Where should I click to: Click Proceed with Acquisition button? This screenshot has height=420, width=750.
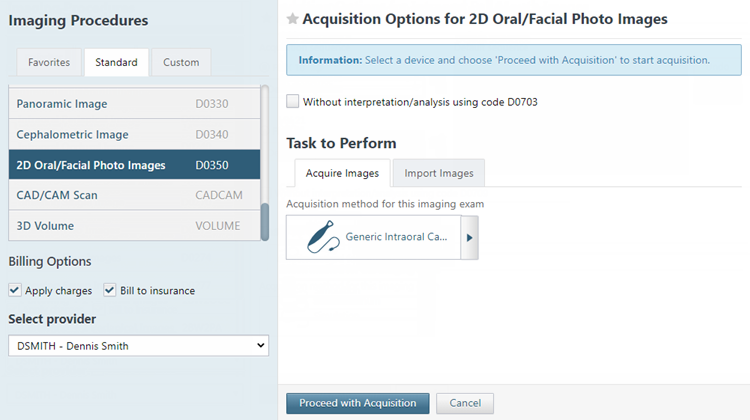click(357, 403)
